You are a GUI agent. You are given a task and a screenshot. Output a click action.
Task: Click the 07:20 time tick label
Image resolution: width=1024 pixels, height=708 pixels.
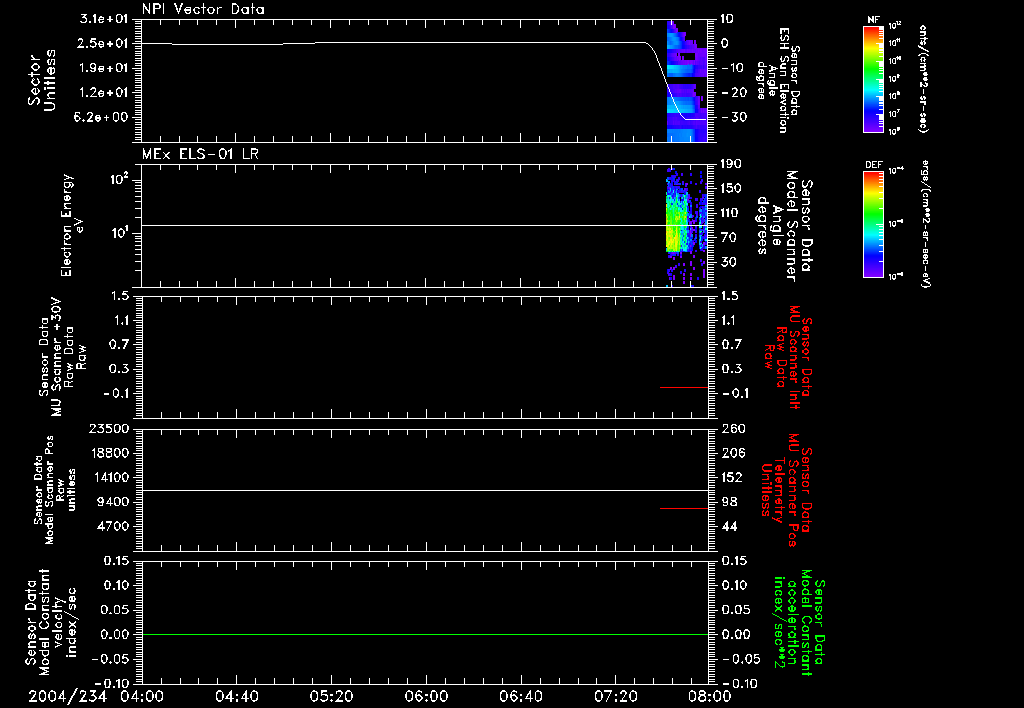pyautogui.click(x=615, y=696)
